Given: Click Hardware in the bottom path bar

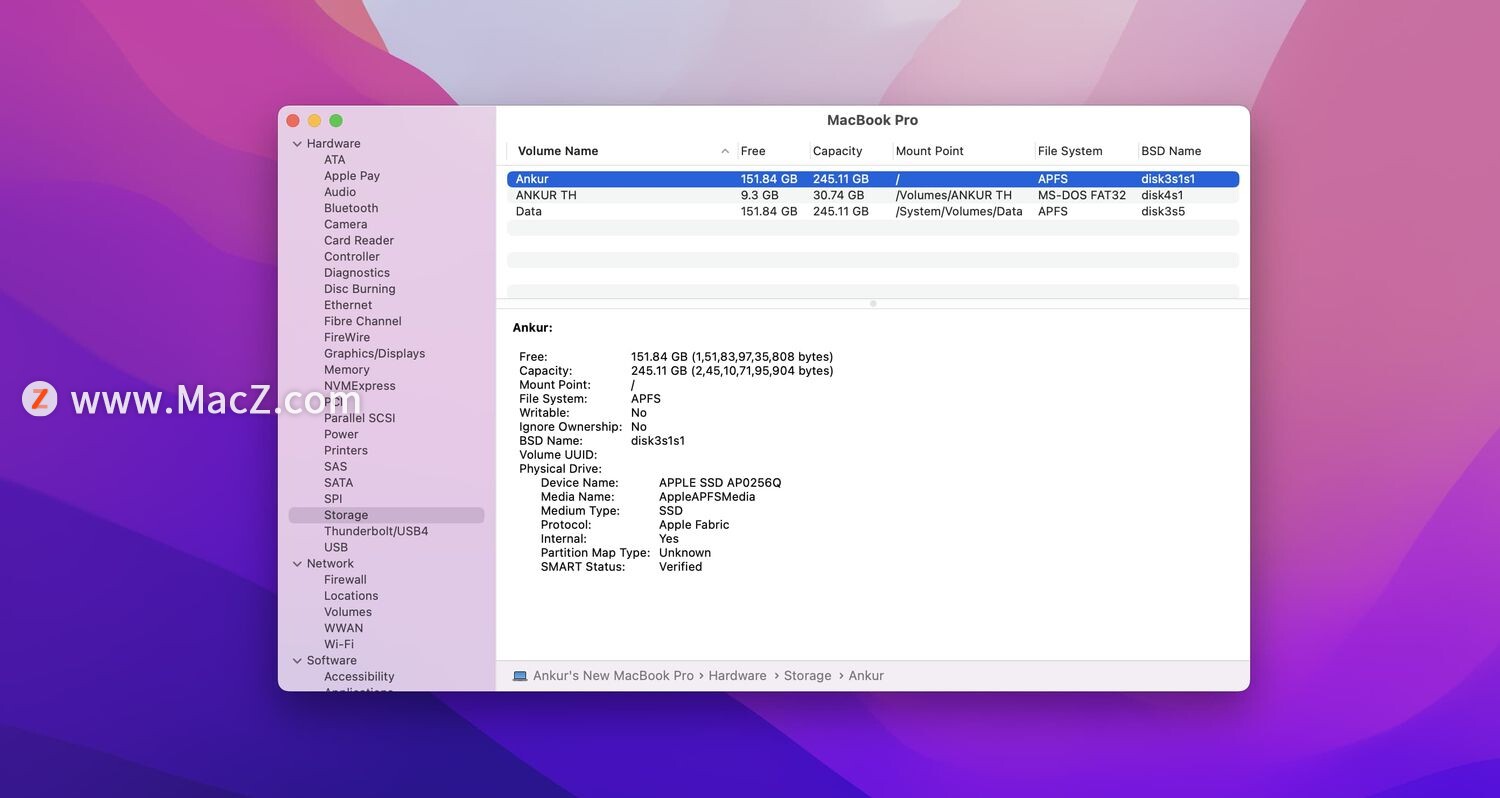Looking at the screenshot, I should coord(737,676).
